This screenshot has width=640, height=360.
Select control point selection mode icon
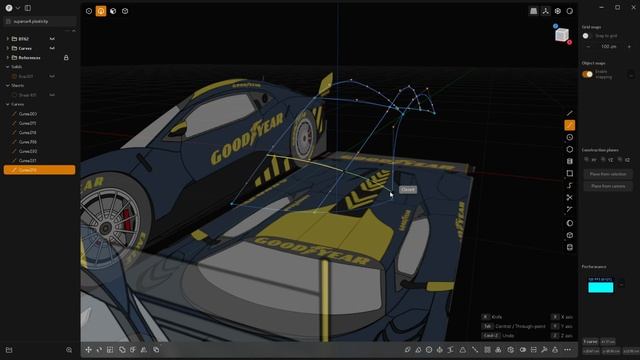click(x=89, y=11)
